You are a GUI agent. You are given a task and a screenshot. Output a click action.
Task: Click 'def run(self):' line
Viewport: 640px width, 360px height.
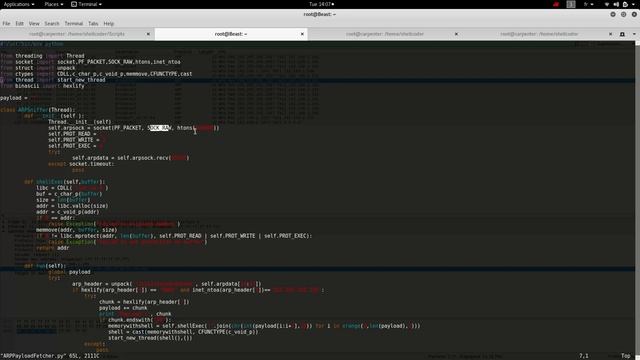point(45,266)
